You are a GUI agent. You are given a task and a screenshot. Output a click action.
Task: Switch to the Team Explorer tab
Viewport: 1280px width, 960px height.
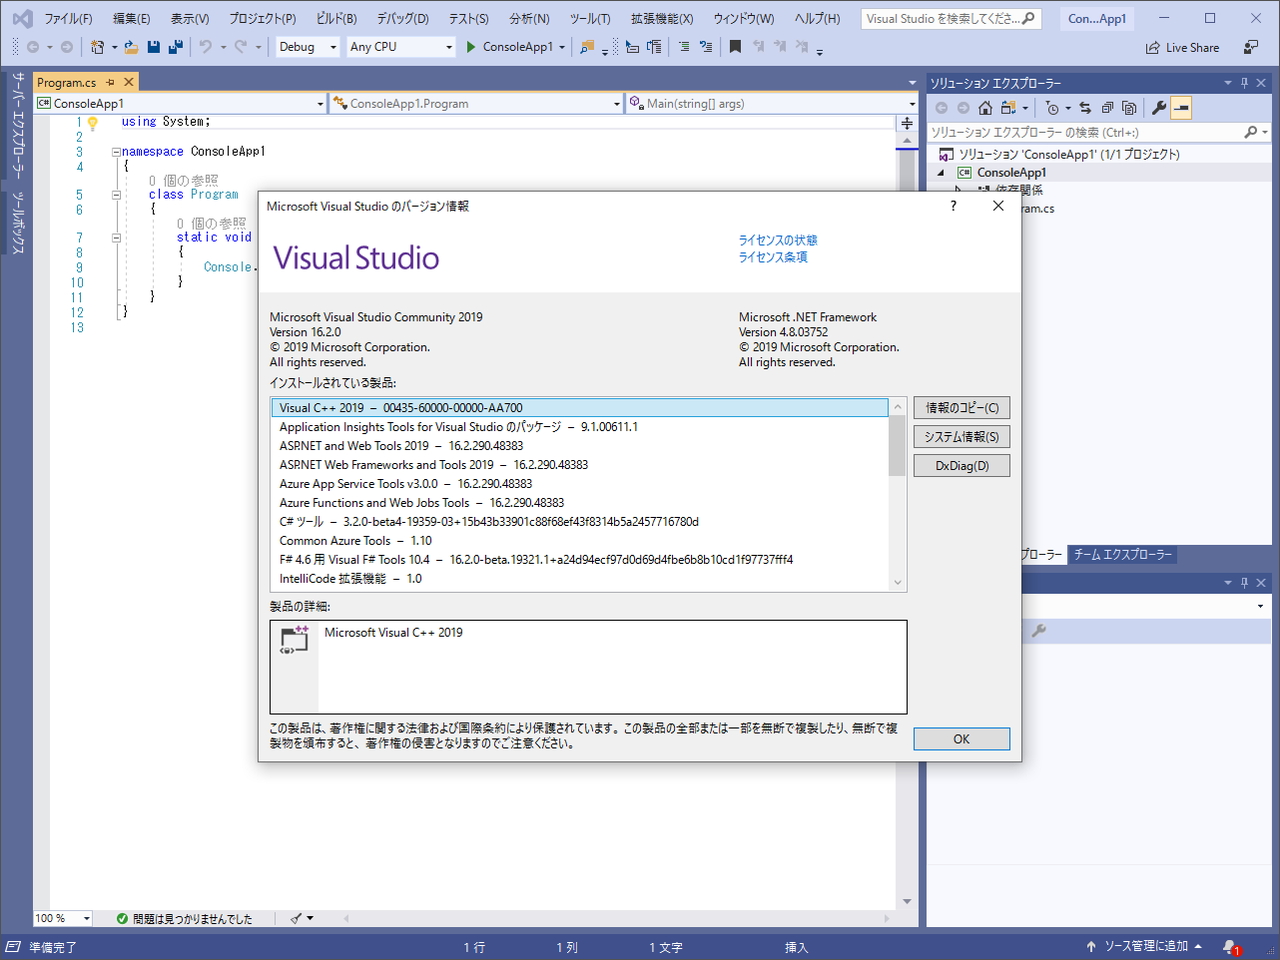[1122, 555]
